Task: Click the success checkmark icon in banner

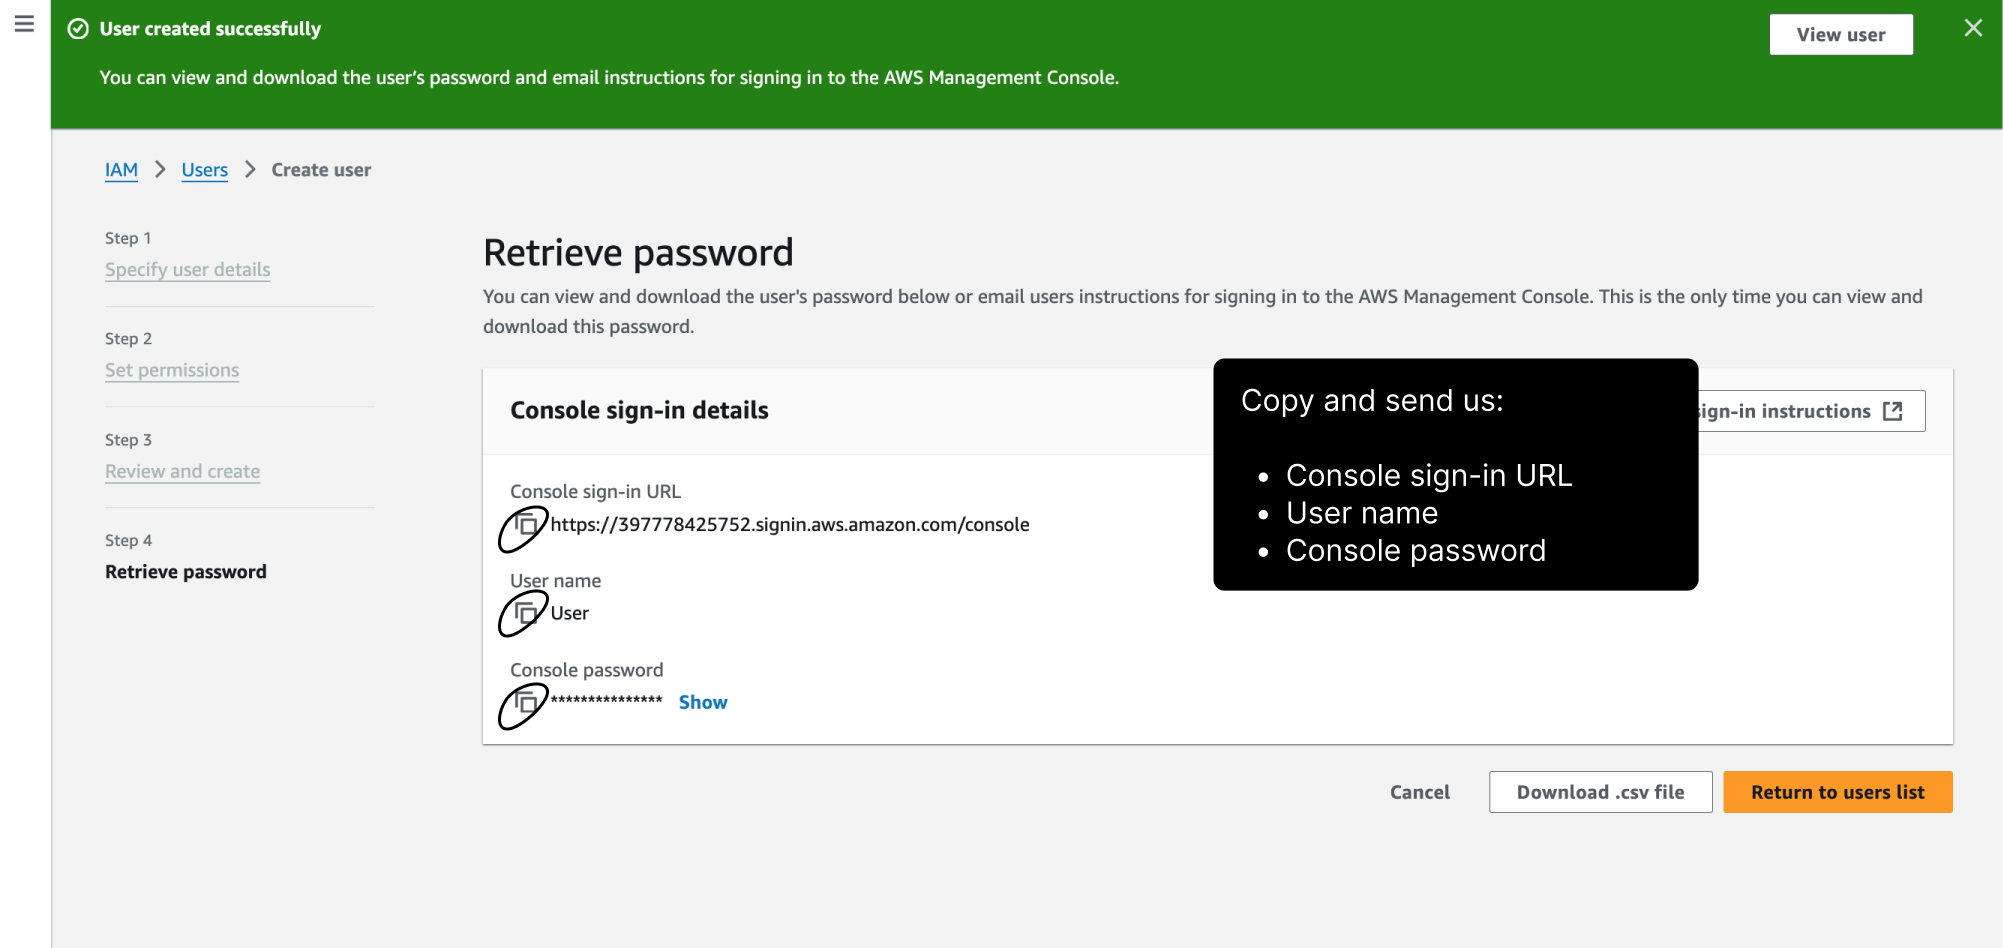Action: pos(78,29)
